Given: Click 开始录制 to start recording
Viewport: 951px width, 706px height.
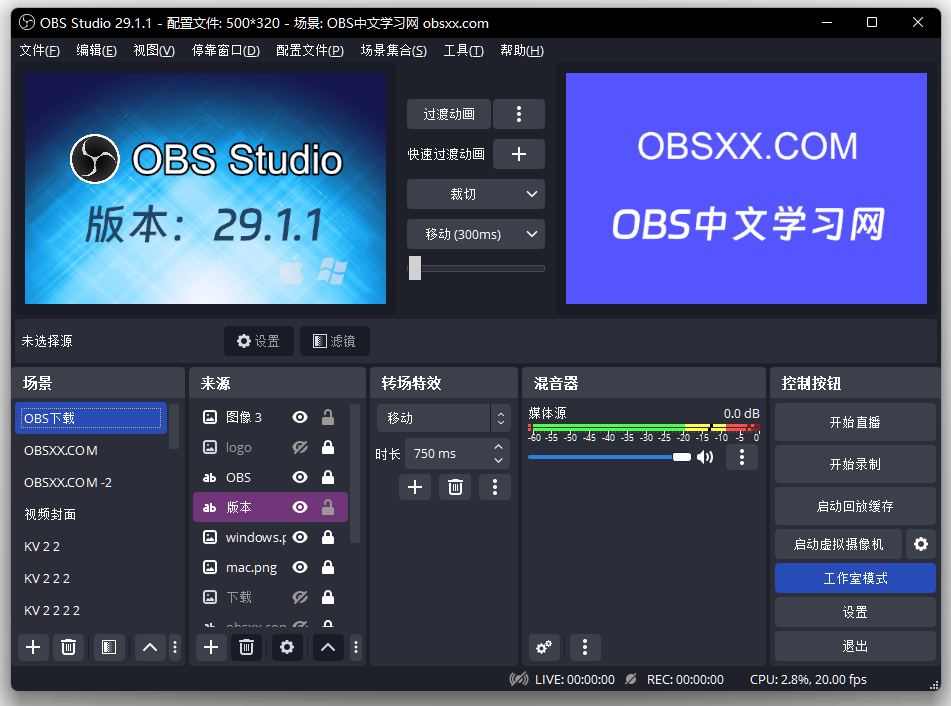Looking at the screenshot, I should coord(855,464).
